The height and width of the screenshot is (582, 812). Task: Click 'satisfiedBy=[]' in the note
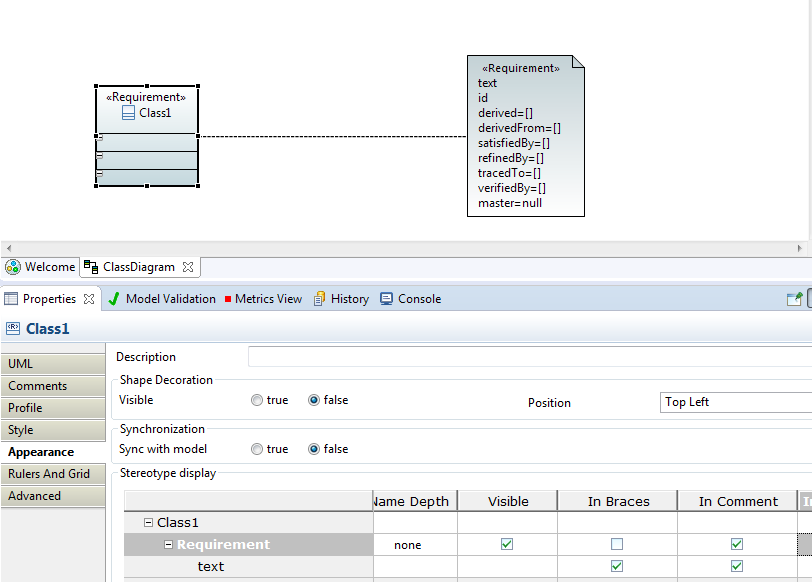pos(514,143)
